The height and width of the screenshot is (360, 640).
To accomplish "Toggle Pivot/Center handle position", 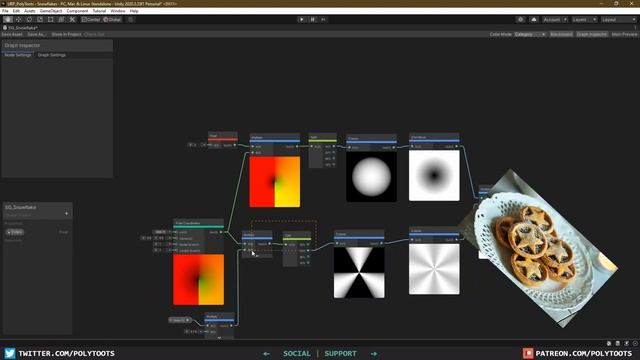I will click(x=91, y=20).
